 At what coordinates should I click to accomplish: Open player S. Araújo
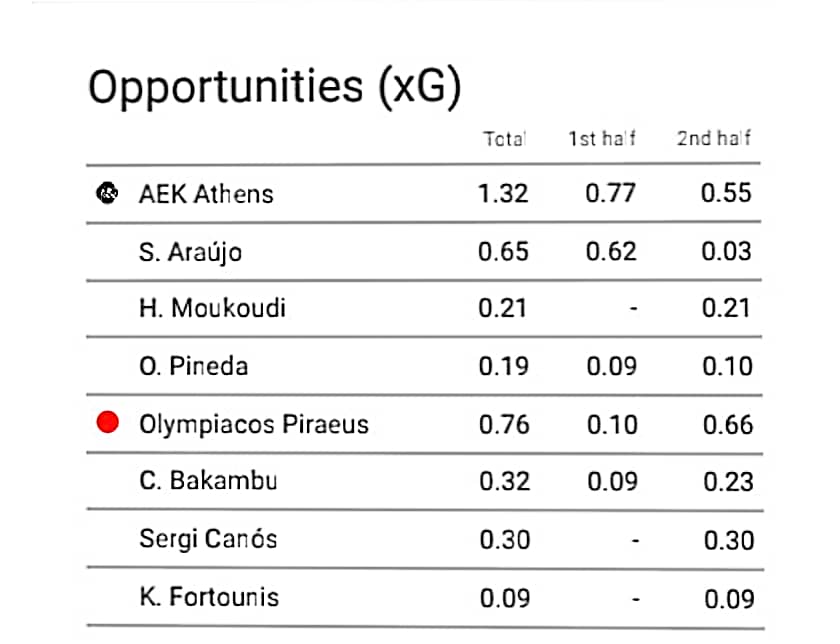click(x=190, y=252)
